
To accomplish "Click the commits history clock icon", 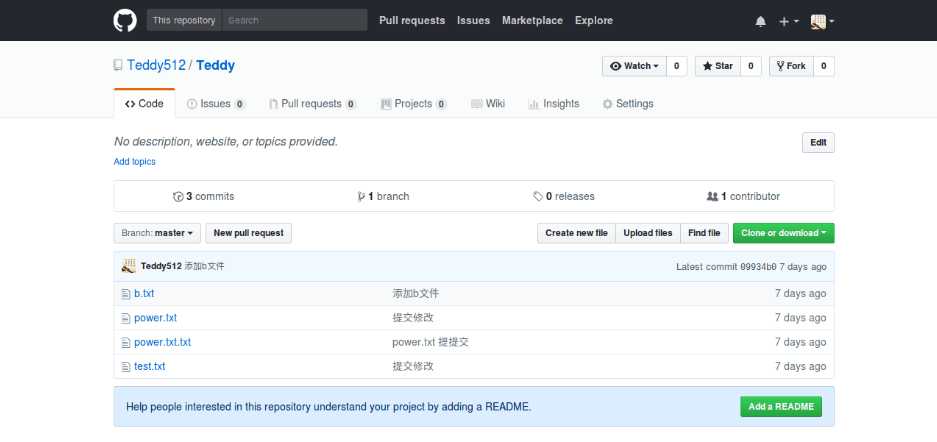I will pos(178,197).
